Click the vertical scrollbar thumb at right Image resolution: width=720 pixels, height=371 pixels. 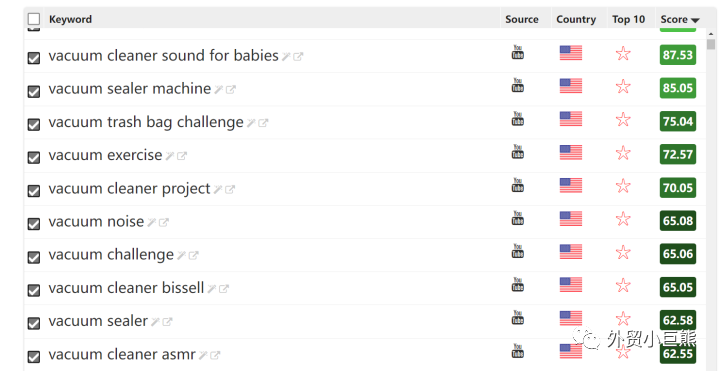tap(711, 44)
